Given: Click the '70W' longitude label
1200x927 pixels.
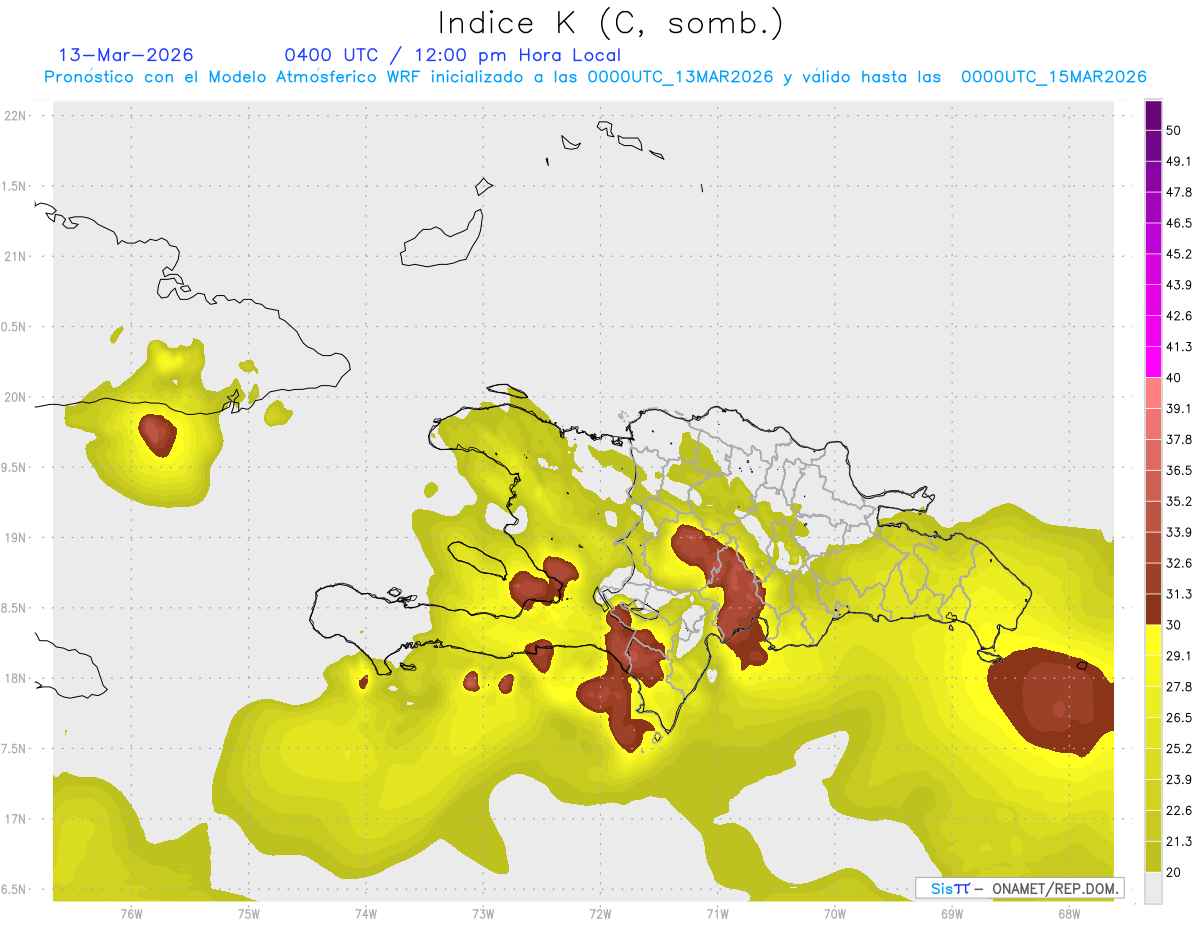Looking at the screenshot, I should point(834,914).
